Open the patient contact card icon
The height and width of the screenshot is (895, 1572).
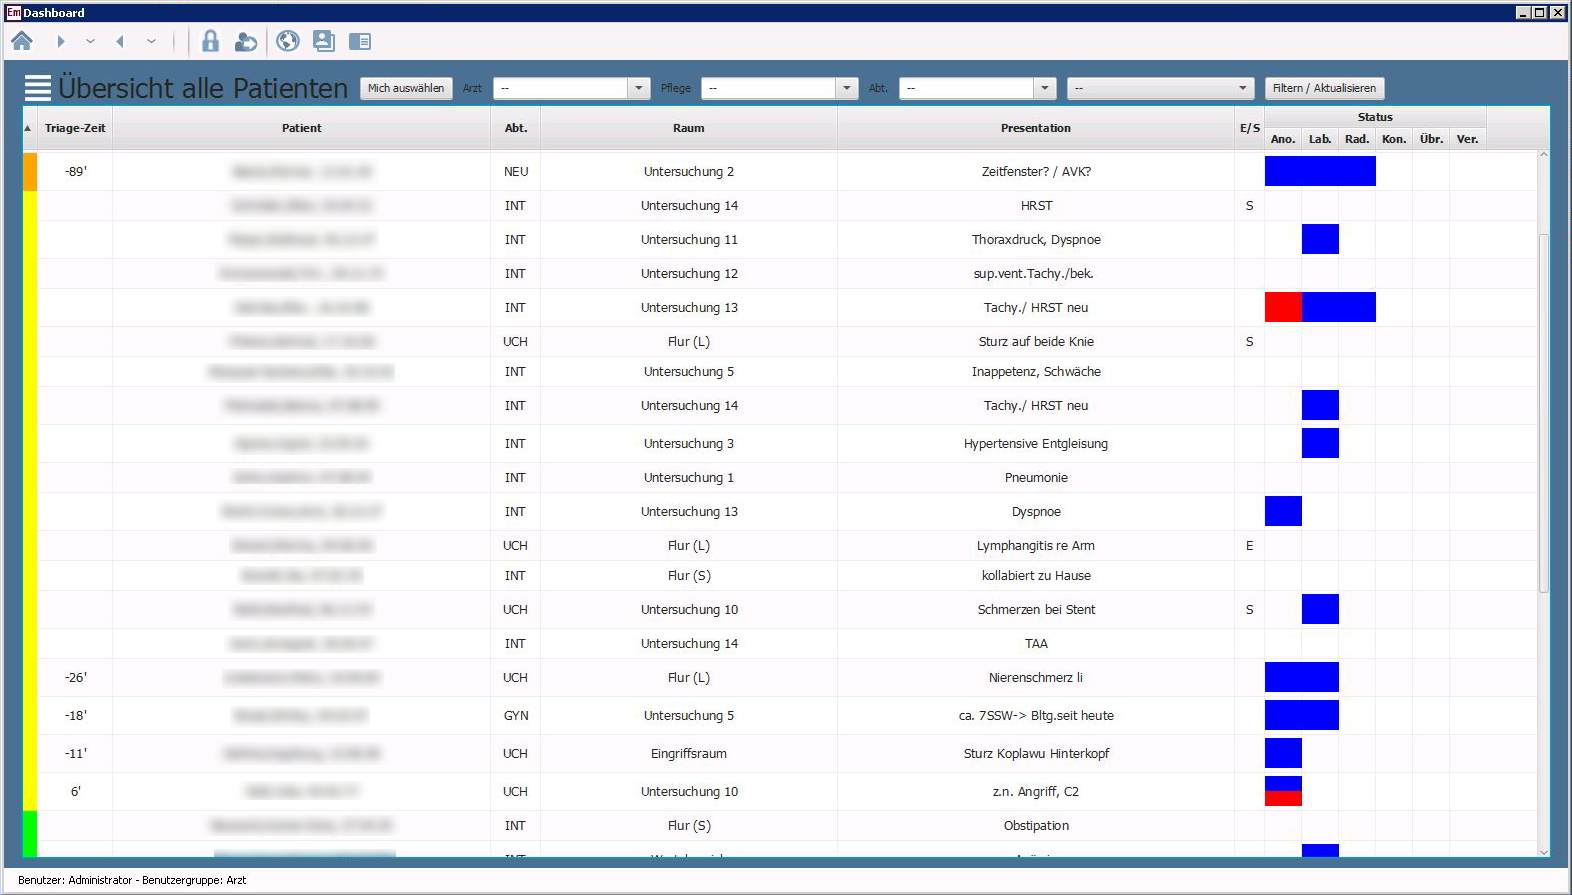tap(324, 41)
